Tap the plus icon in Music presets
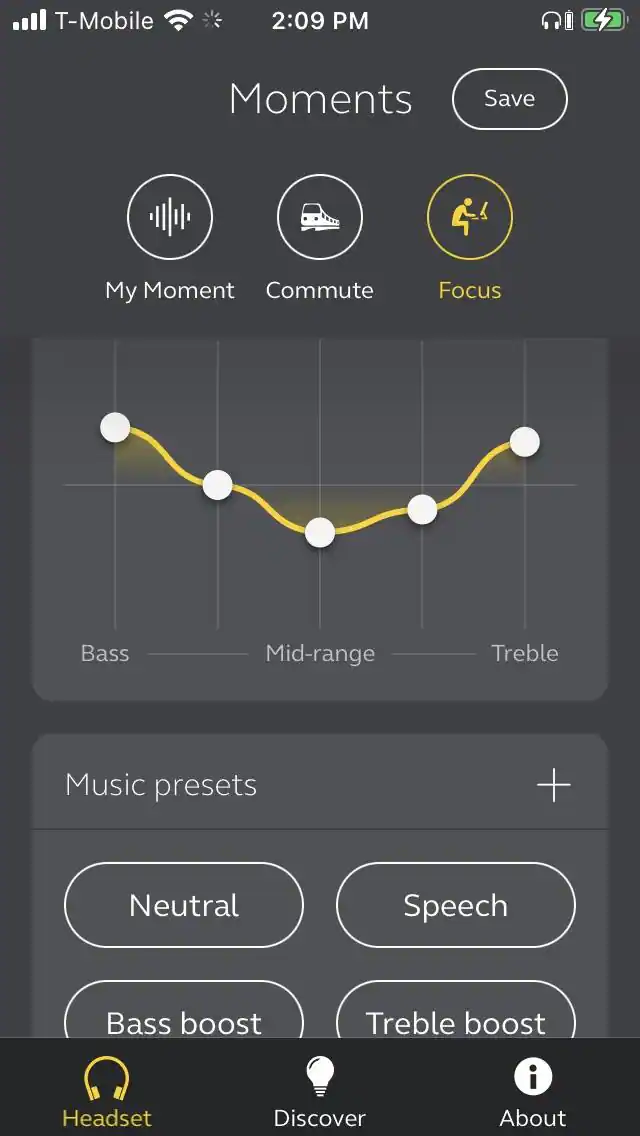Viewport: 640px width, 1136px height. point(553,786)
